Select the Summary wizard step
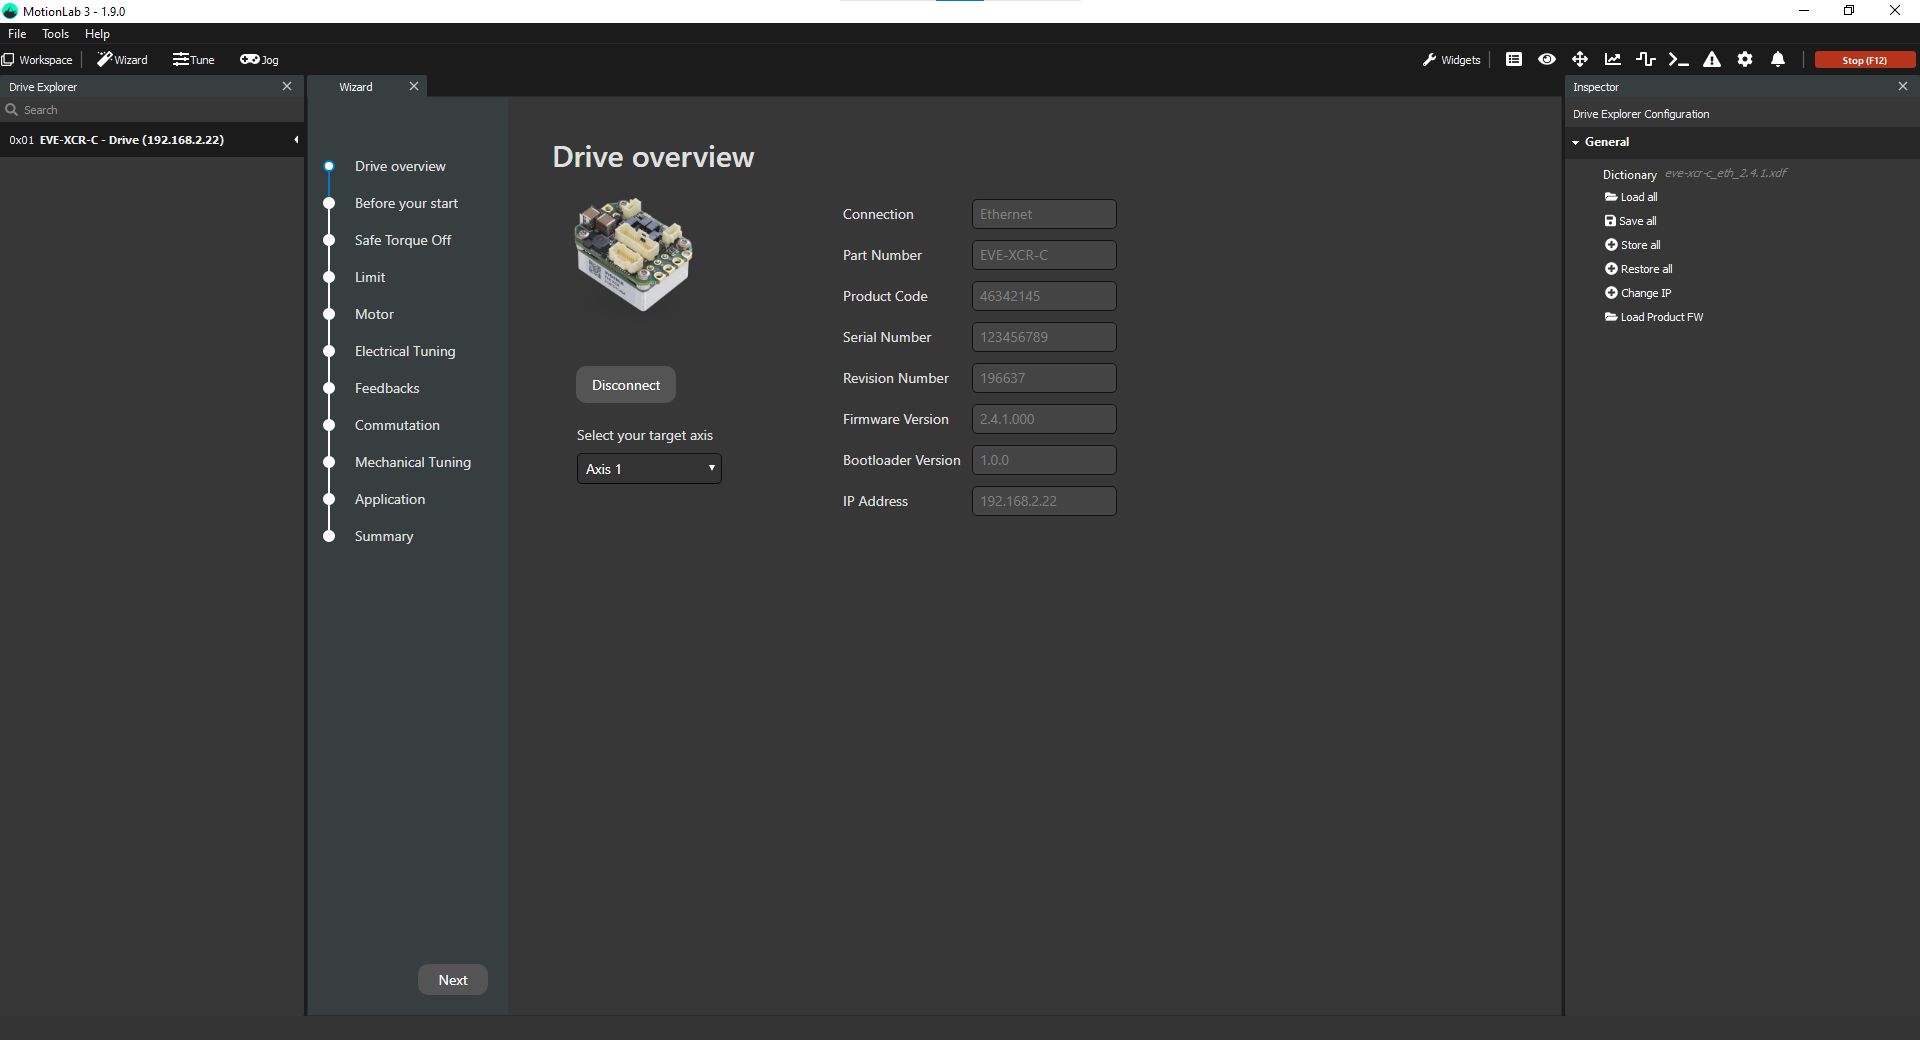 tap(383, 536)
